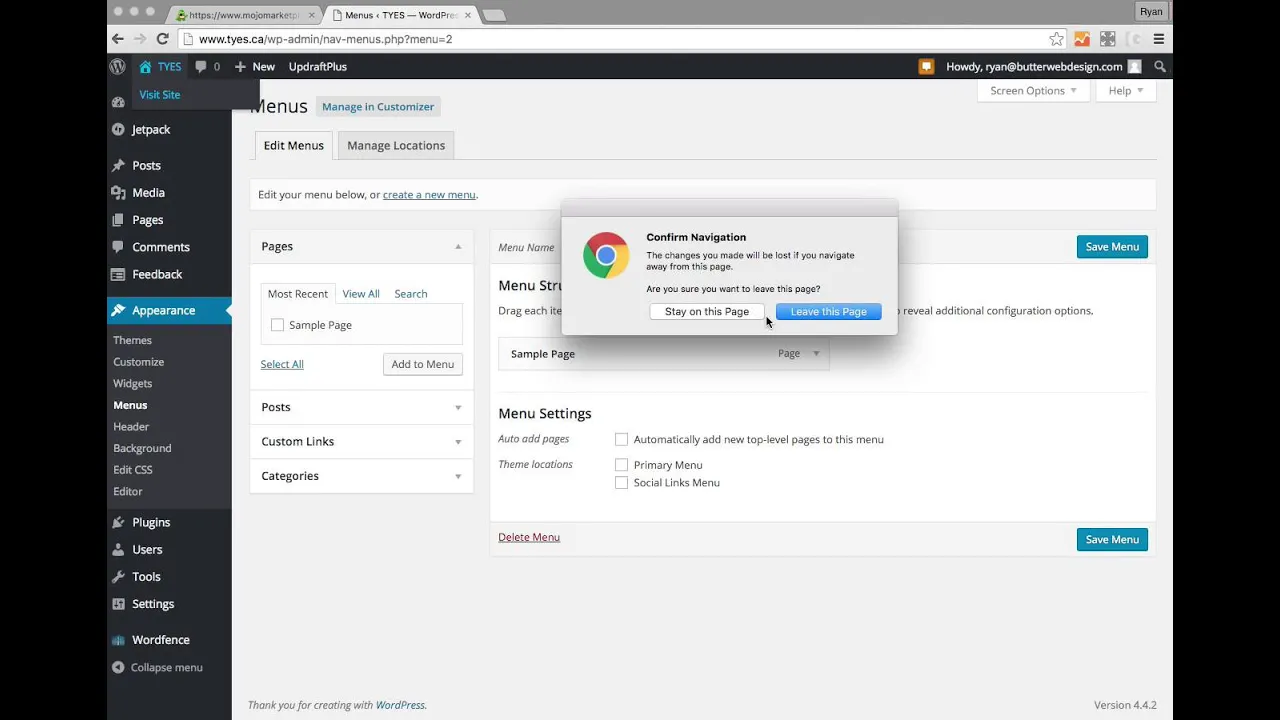Switch to the mojomarketplace browser tab
Image resolution: width=1280 pixels, height=720 pixels.
pos(245,15)
